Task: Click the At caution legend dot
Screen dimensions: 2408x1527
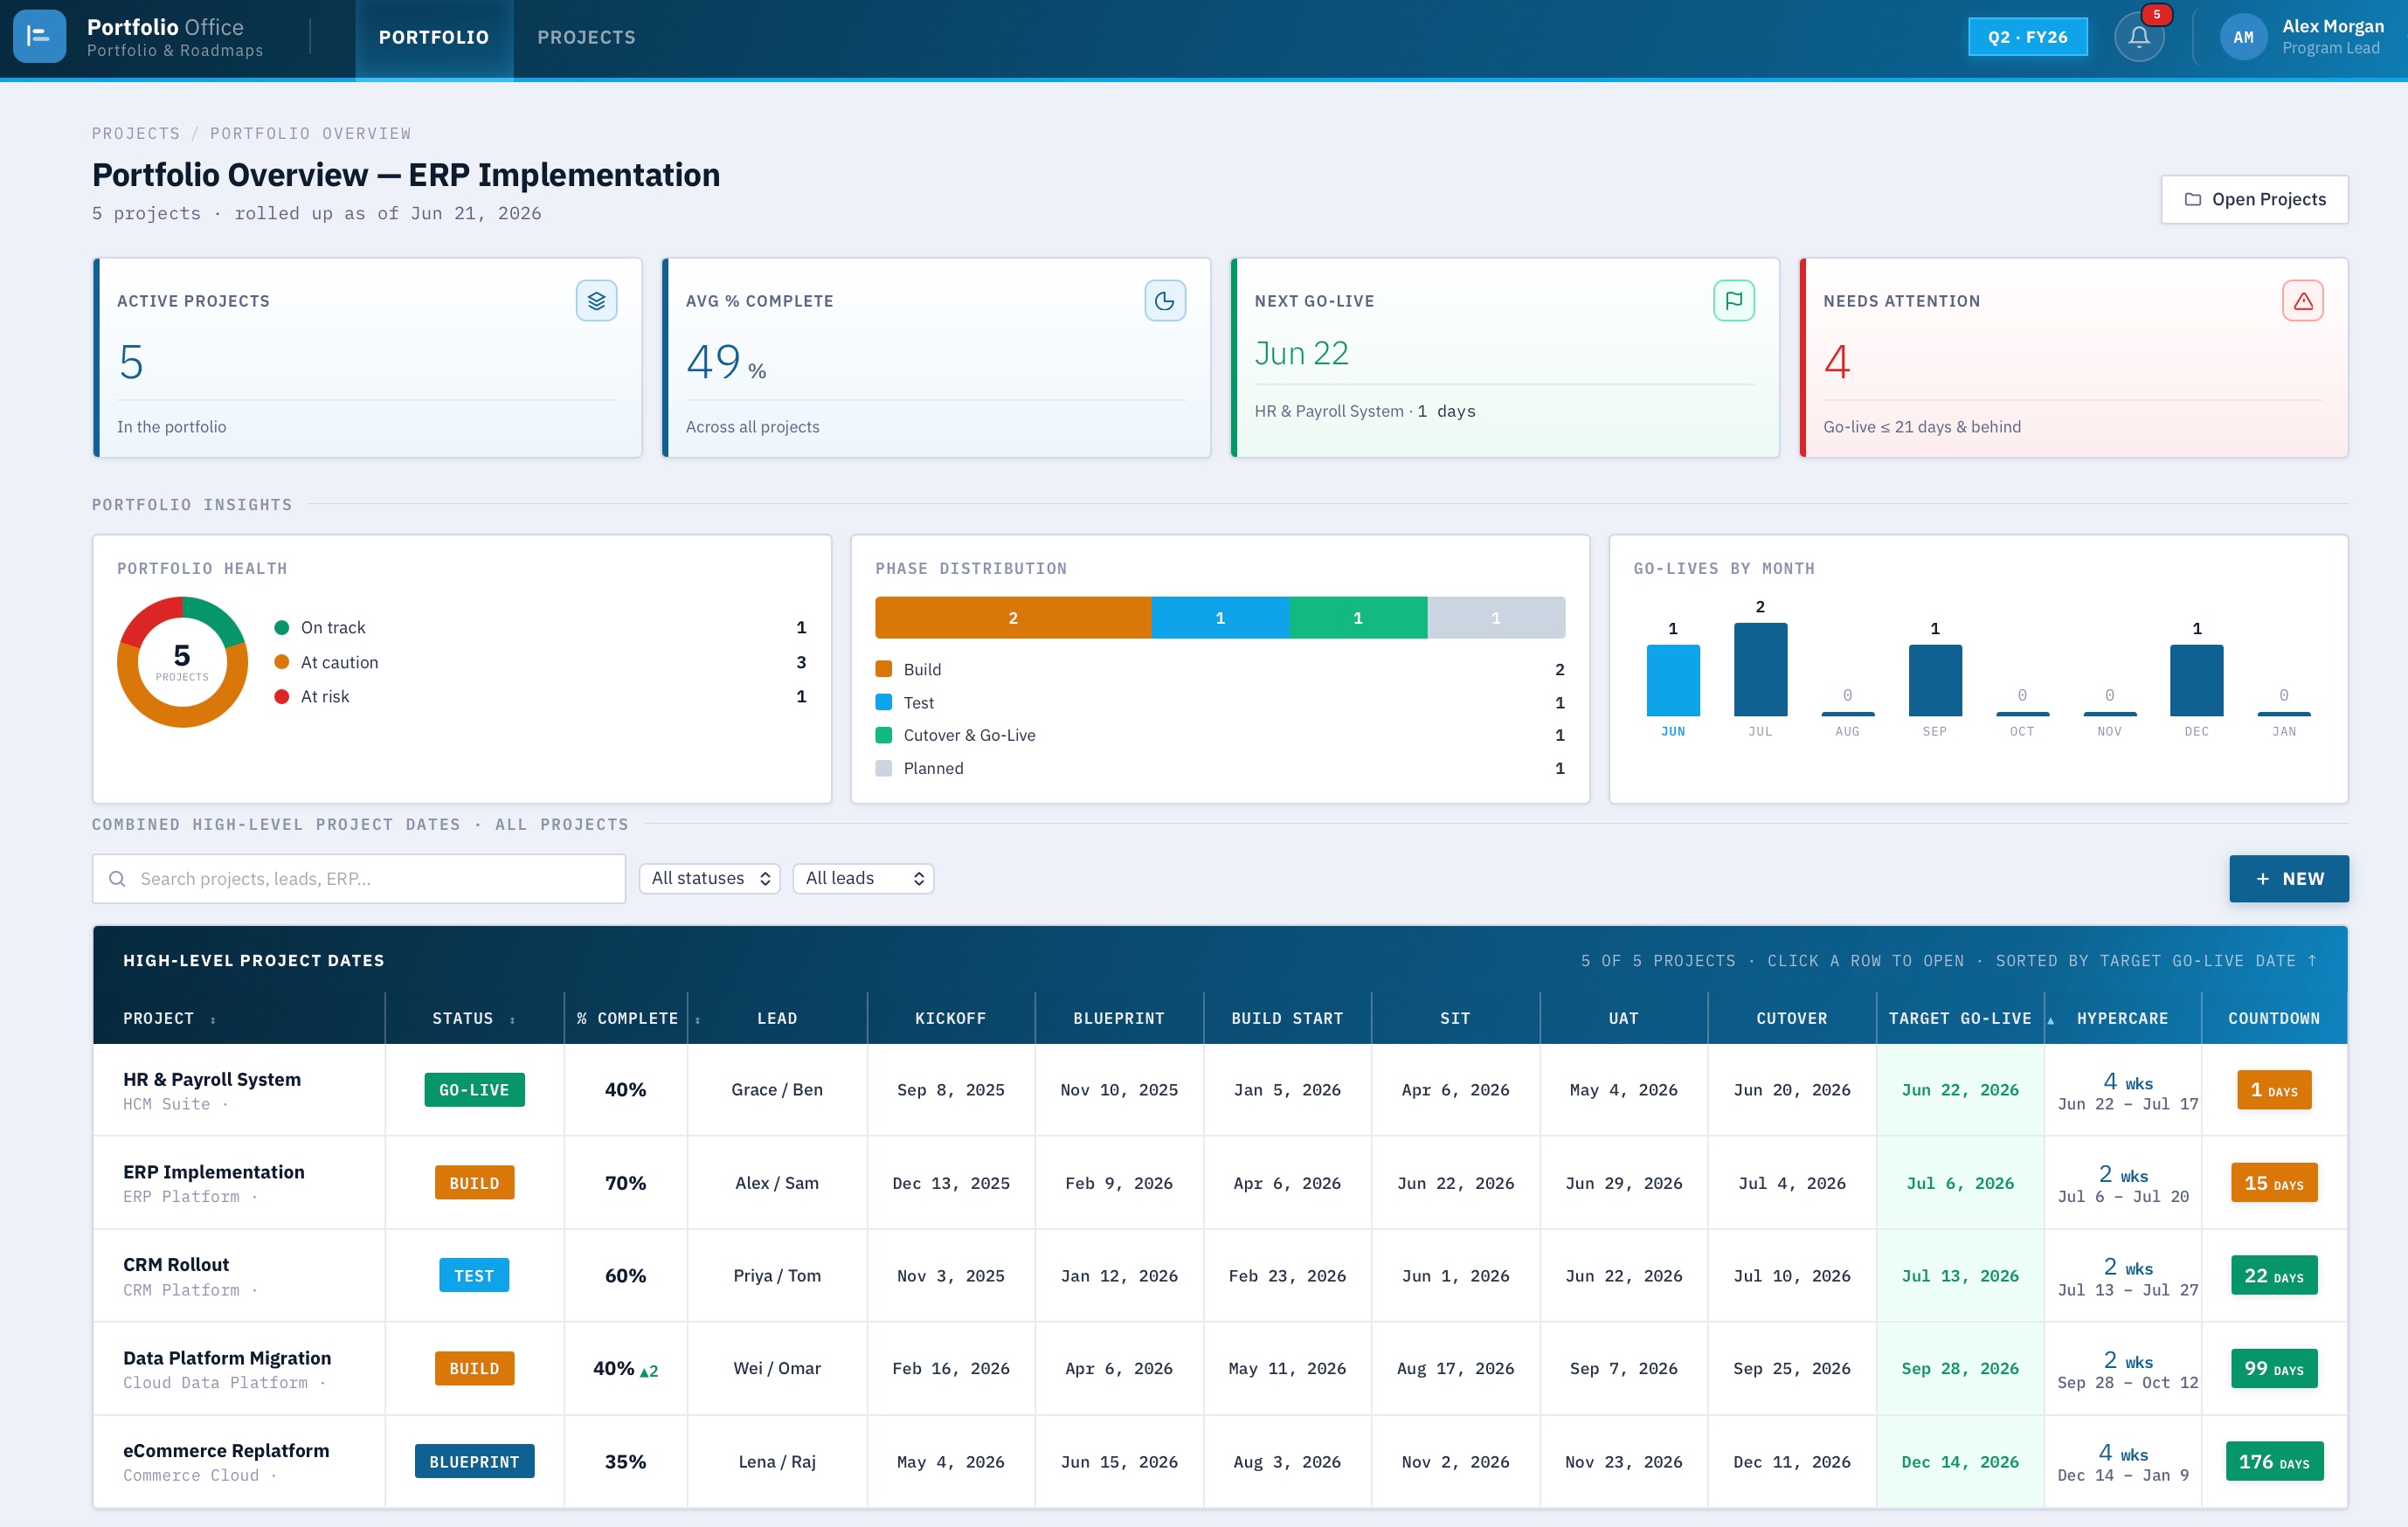Action: 282,662
